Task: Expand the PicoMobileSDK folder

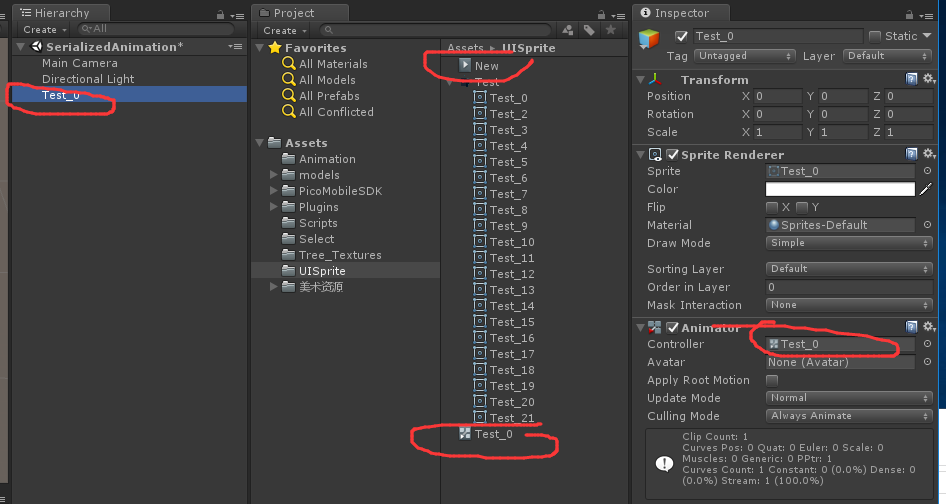Action: 273,191
